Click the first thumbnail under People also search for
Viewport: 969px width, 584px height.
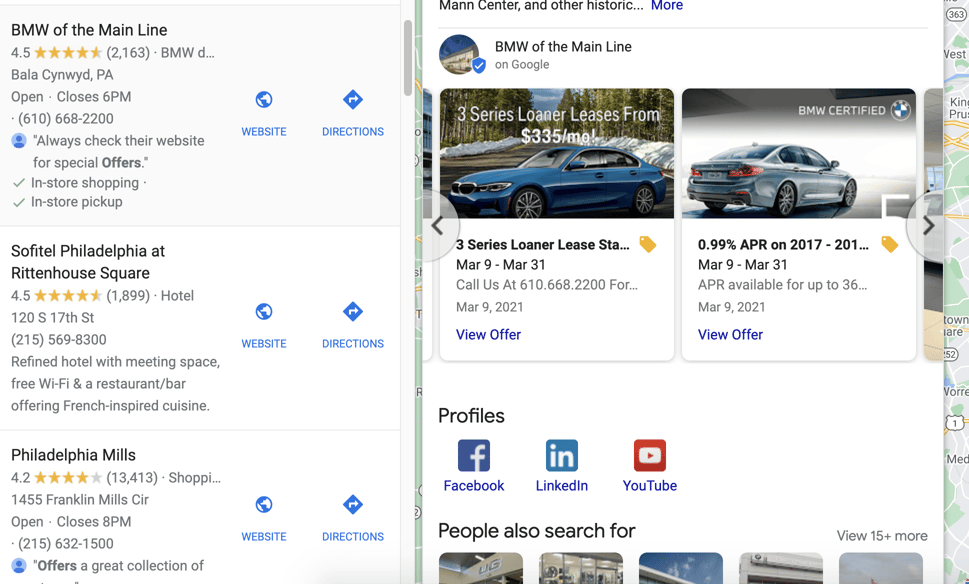[x=481, y=568]
